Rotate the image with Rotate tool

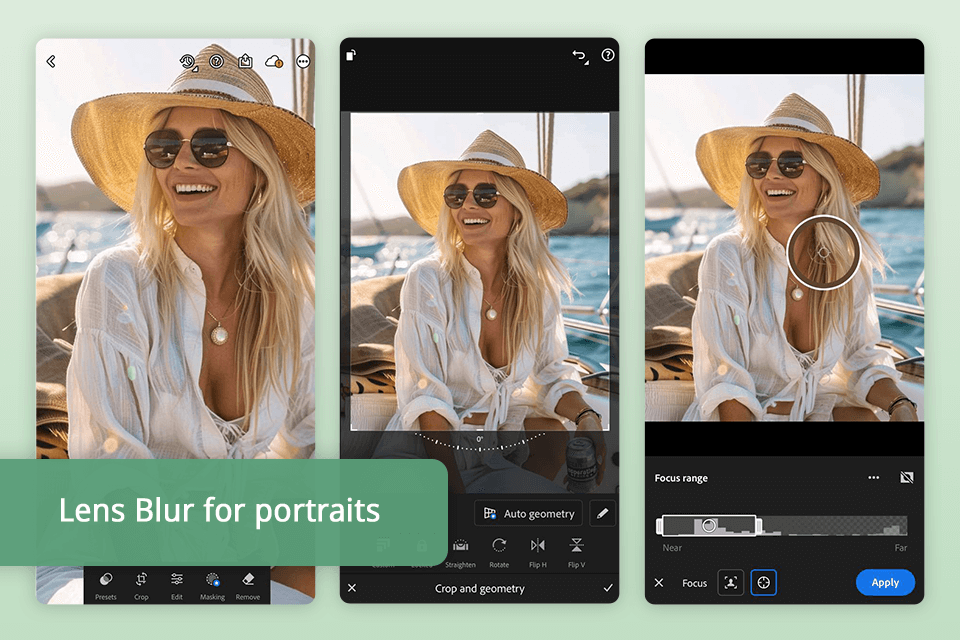499,552
